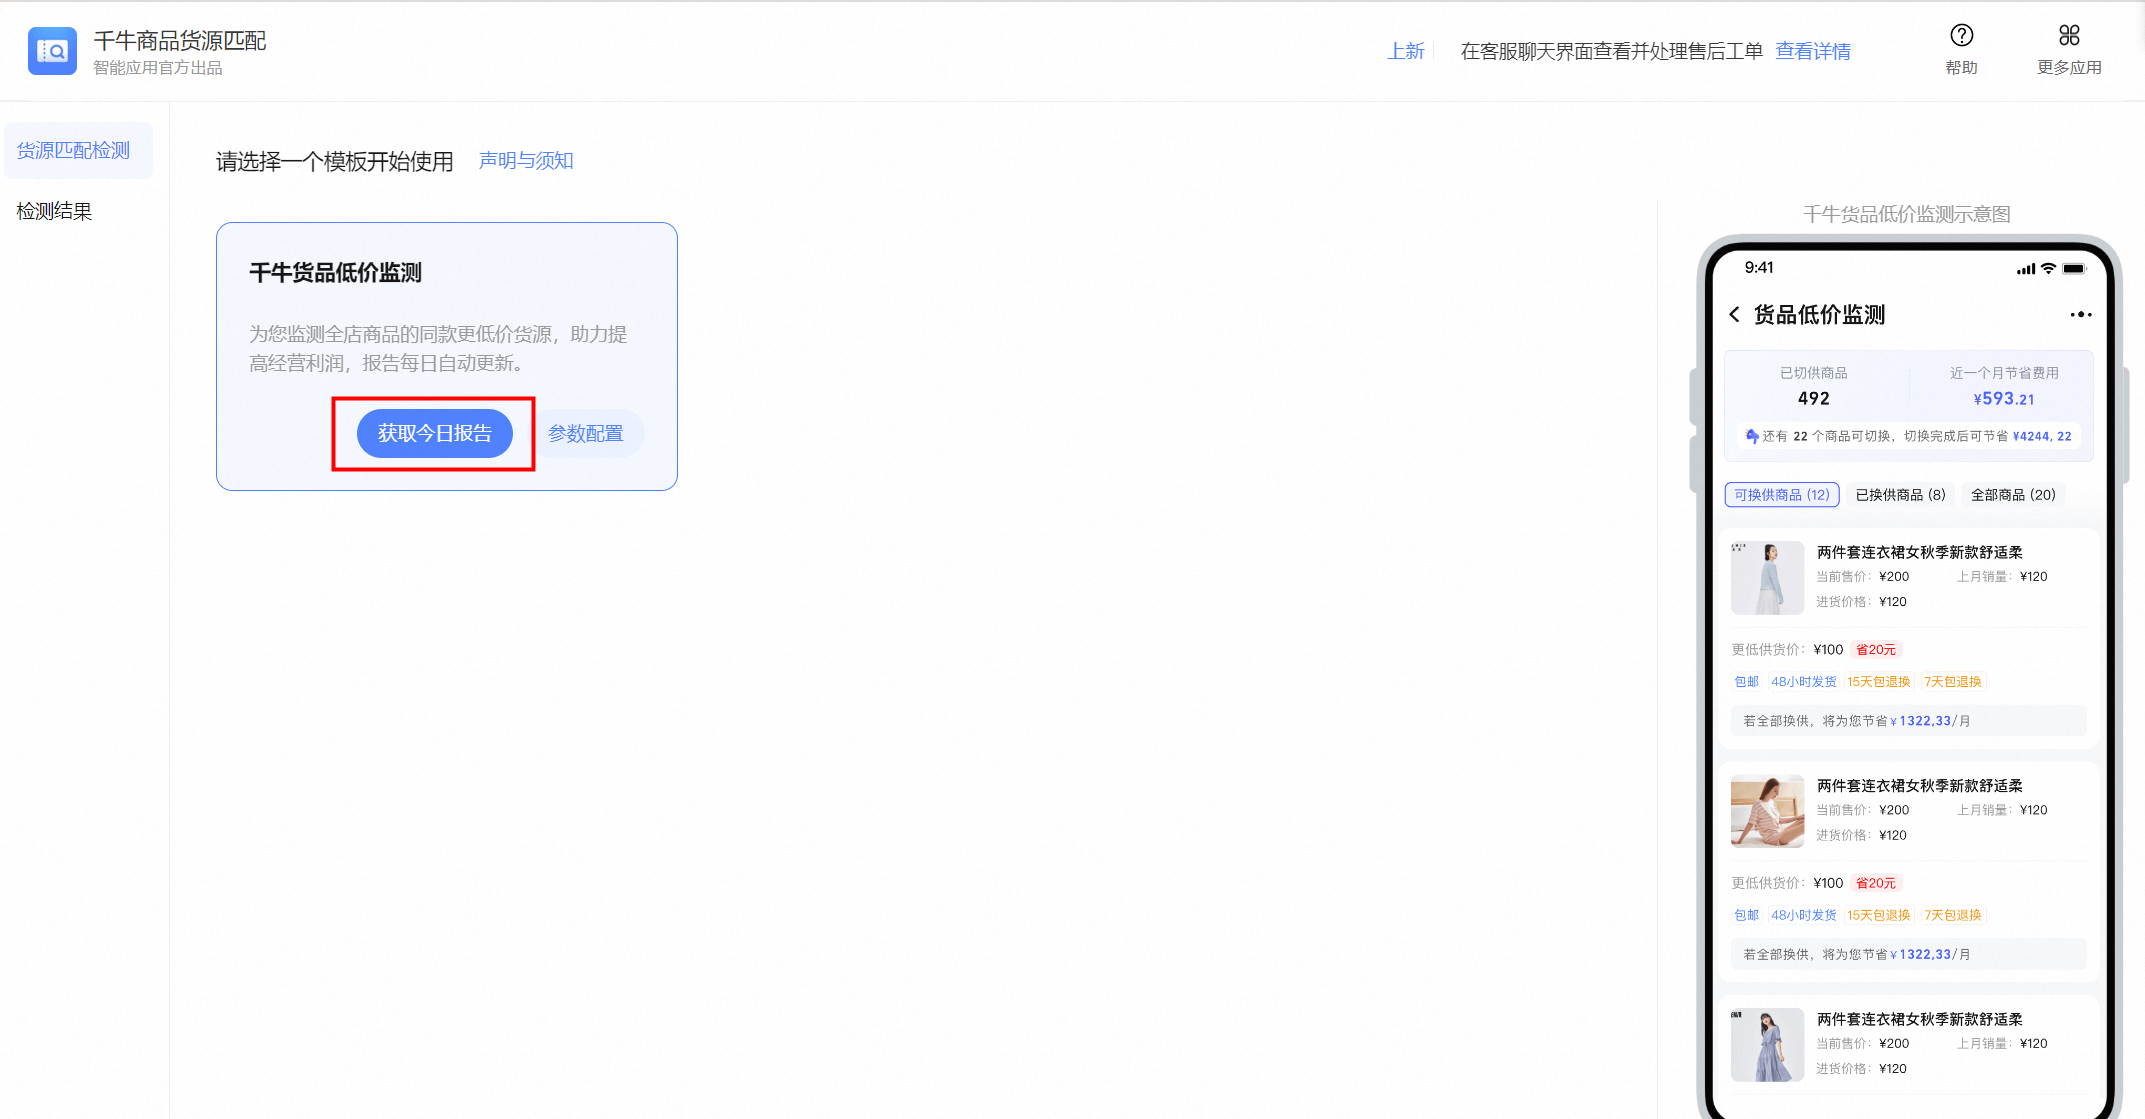2145x1119 pixels.
Task: Click the 492 已切供商品 count
Action: click(1813, 398)
